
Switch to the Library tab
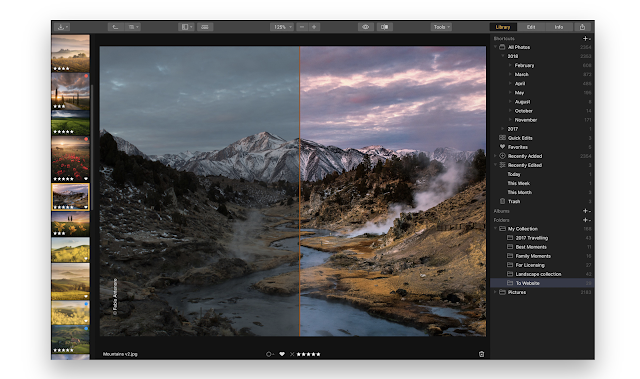(503, 27)
